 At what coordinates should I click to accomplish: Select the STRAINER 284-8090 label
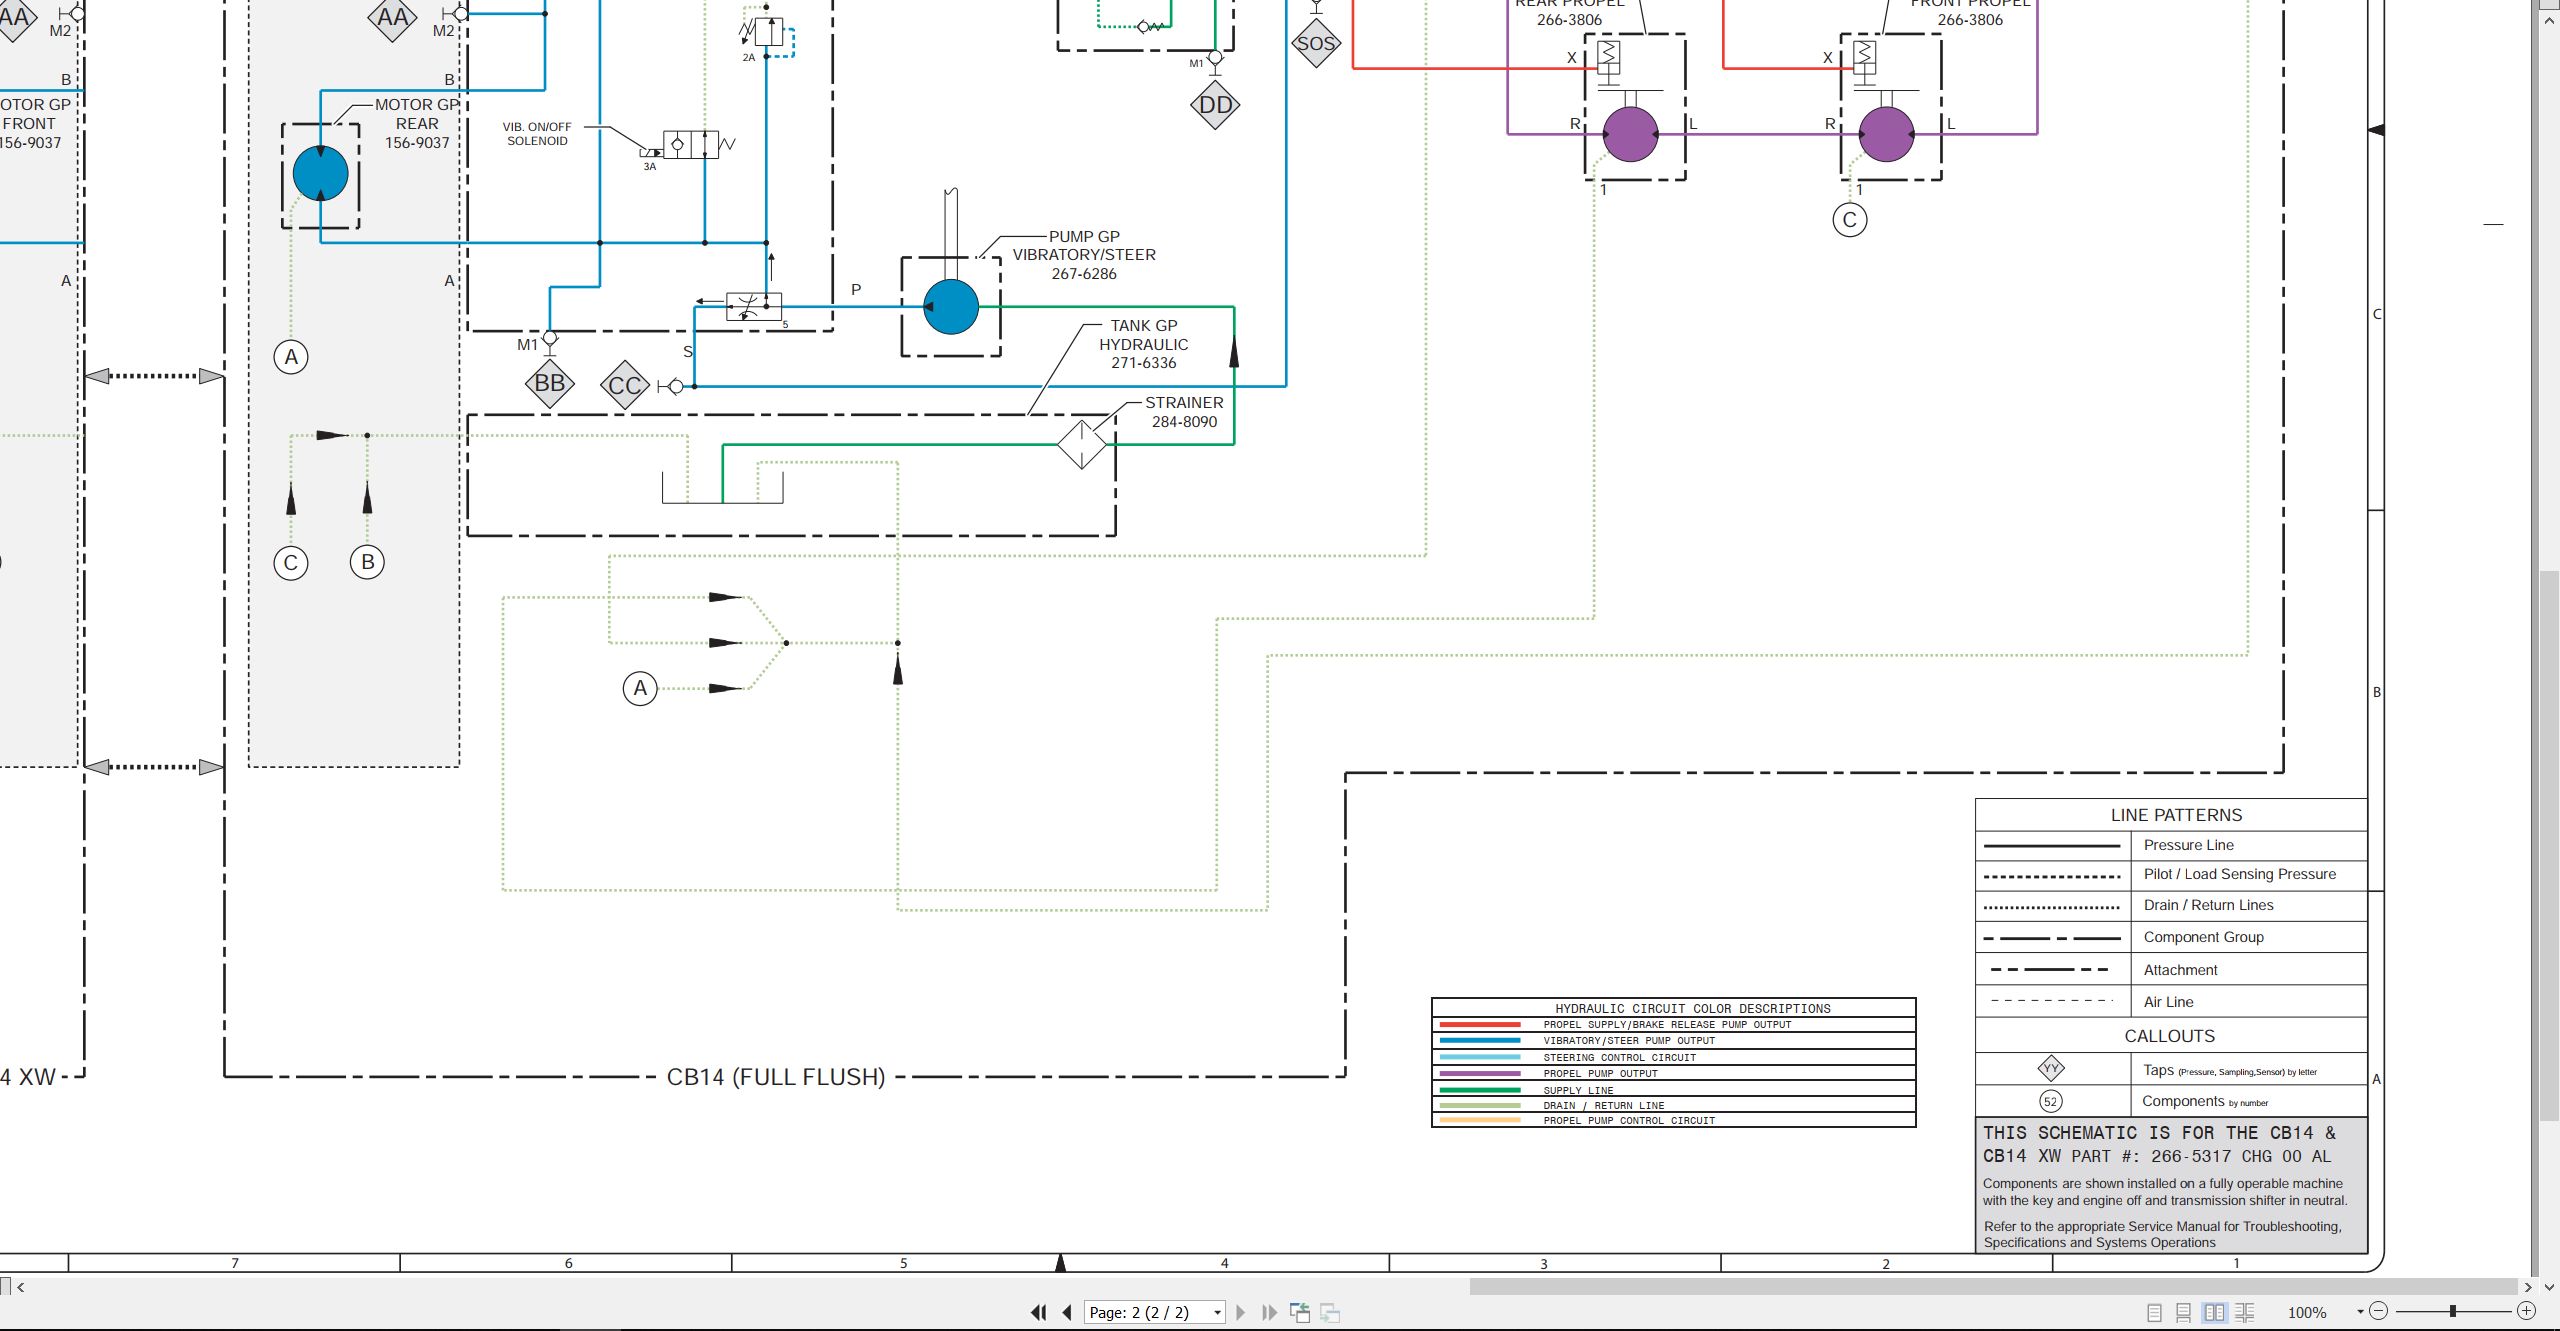coord(1184,412)
